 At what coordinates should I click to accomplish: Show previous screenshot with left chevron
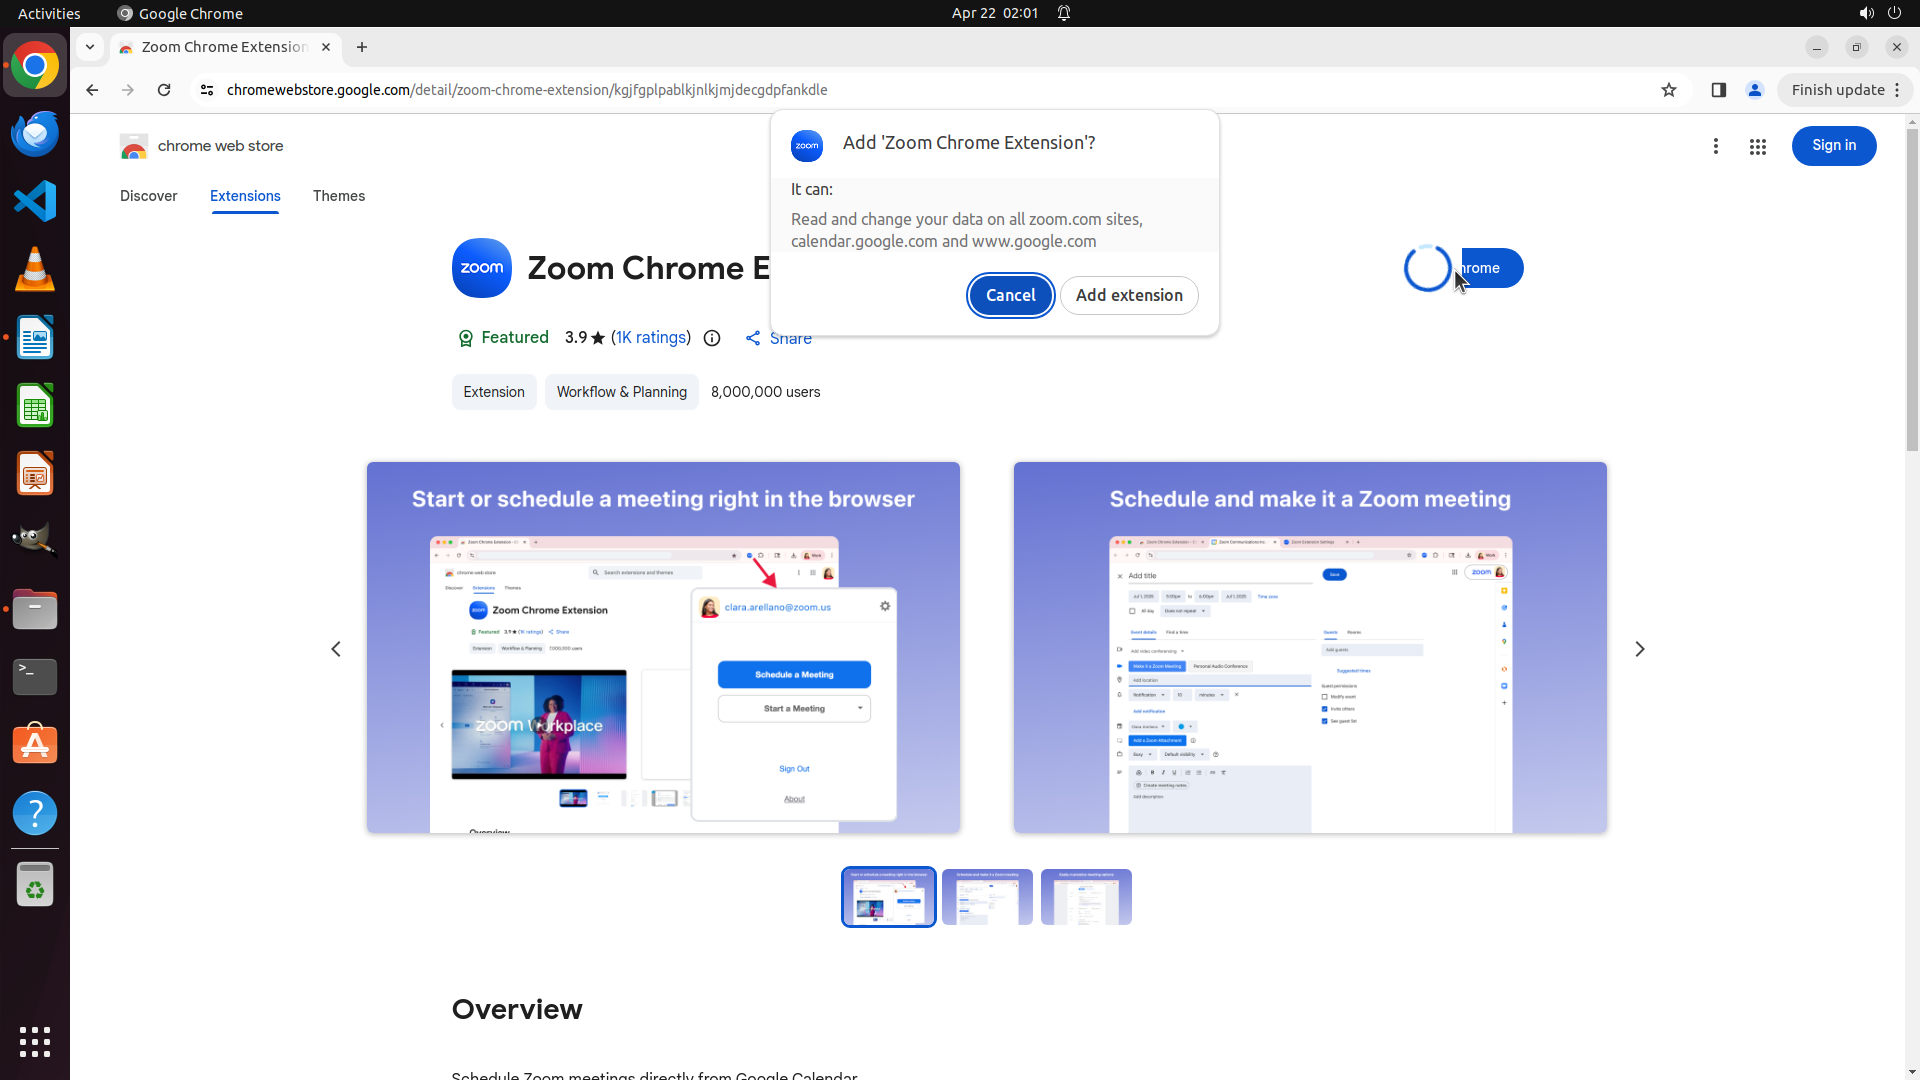click(336, 649)
